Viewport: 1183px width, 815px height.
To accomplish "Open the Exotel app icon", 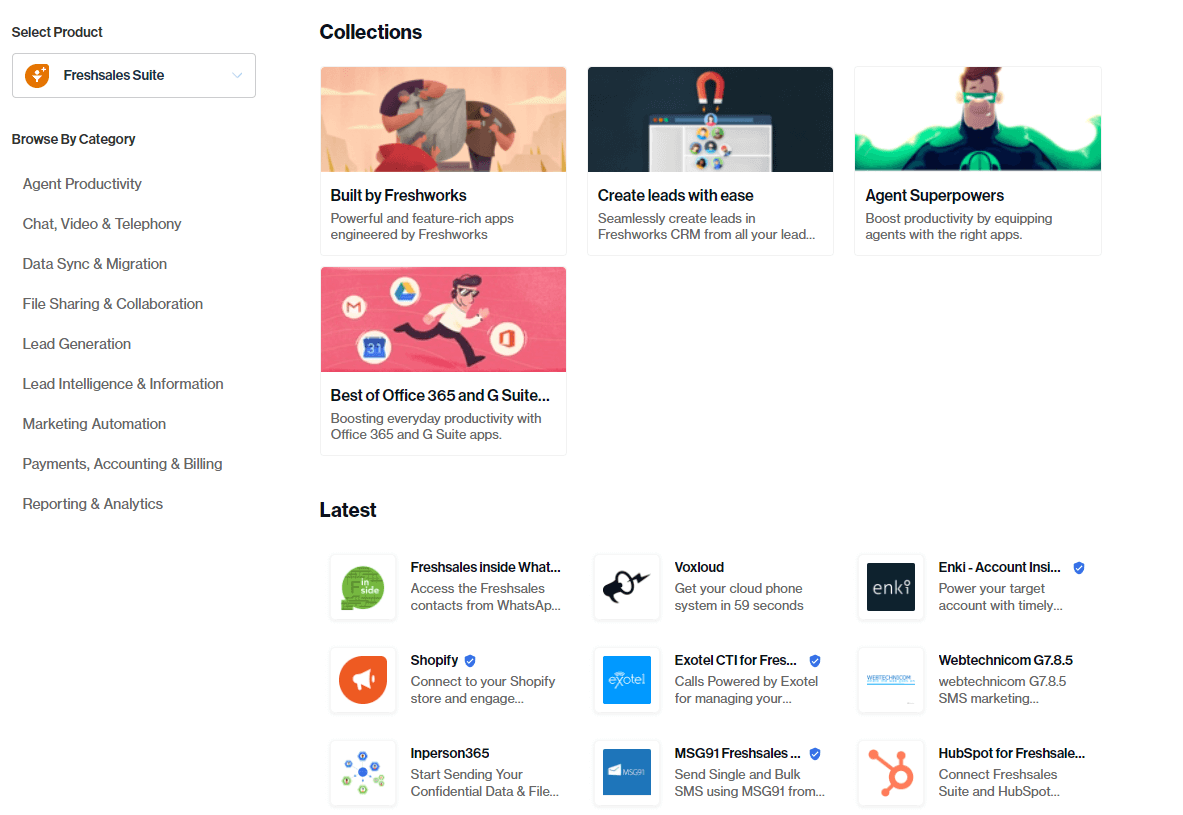I will pos(627,680).
